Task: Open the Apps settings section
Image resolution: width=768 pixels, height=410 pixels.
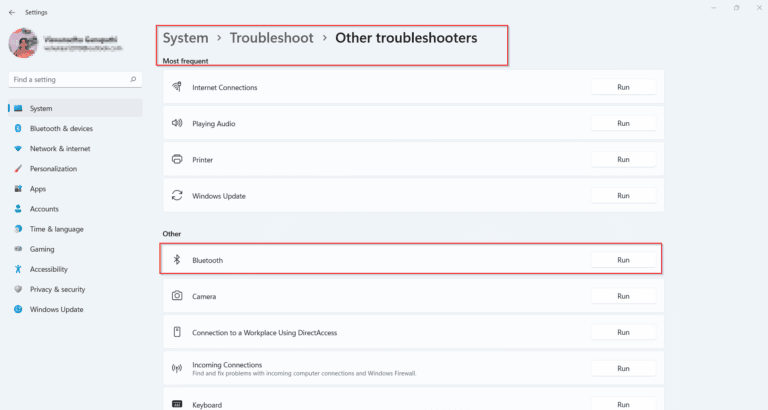Action: click(38, 189)
